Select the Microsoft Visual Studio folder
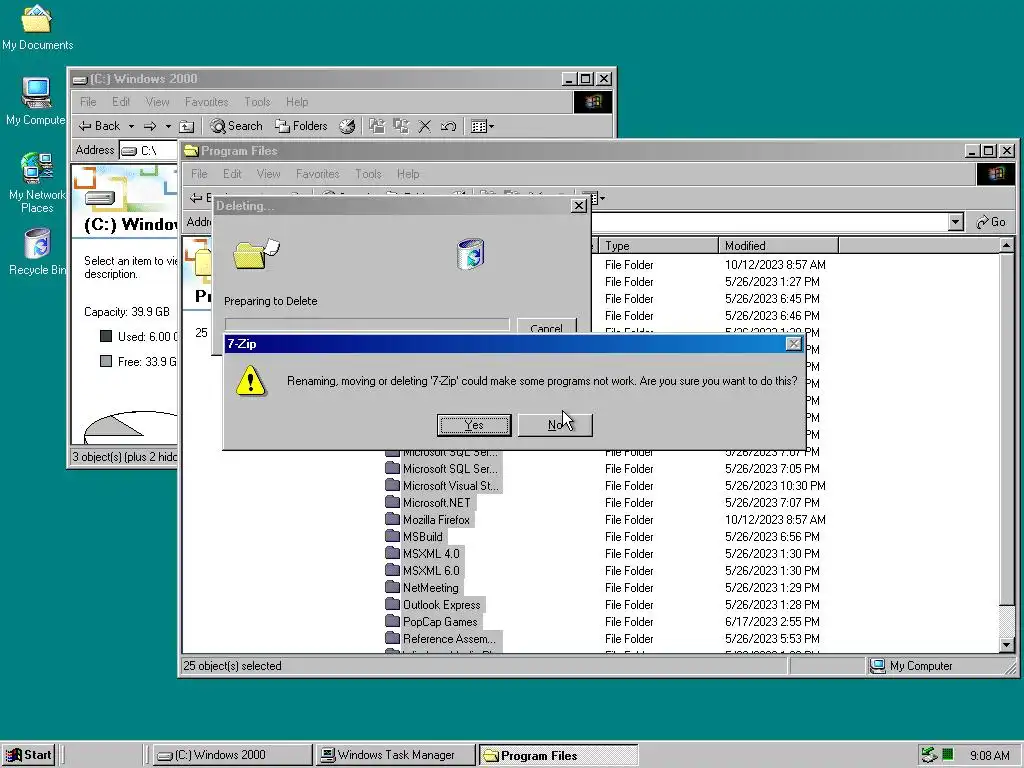1024x768 pixels. tap(443, 486)
